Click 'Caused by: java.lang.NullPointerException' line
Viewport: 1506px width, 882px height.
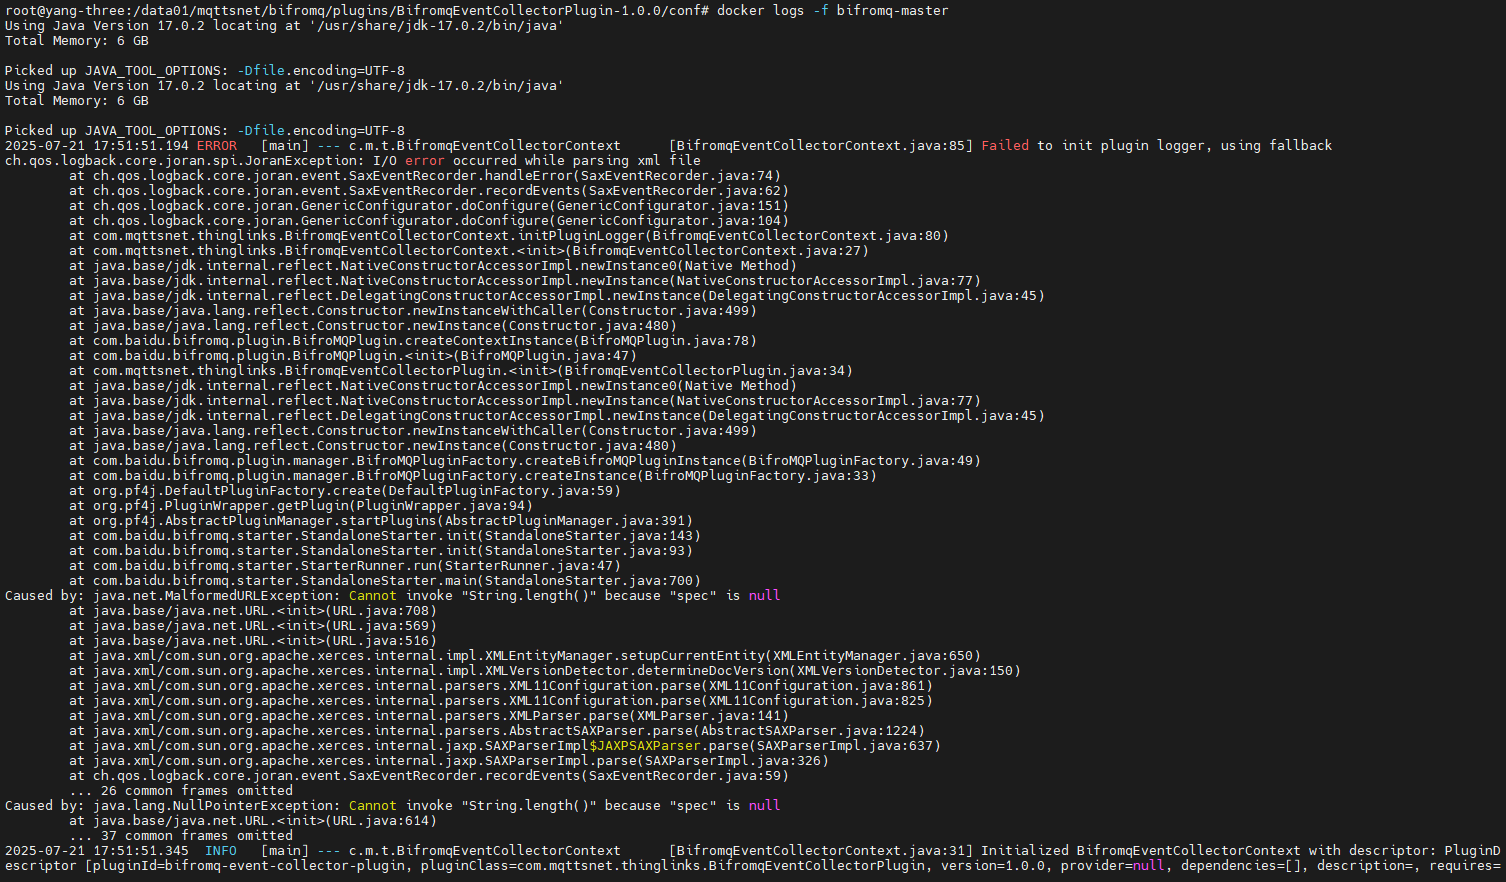[393, 806]
